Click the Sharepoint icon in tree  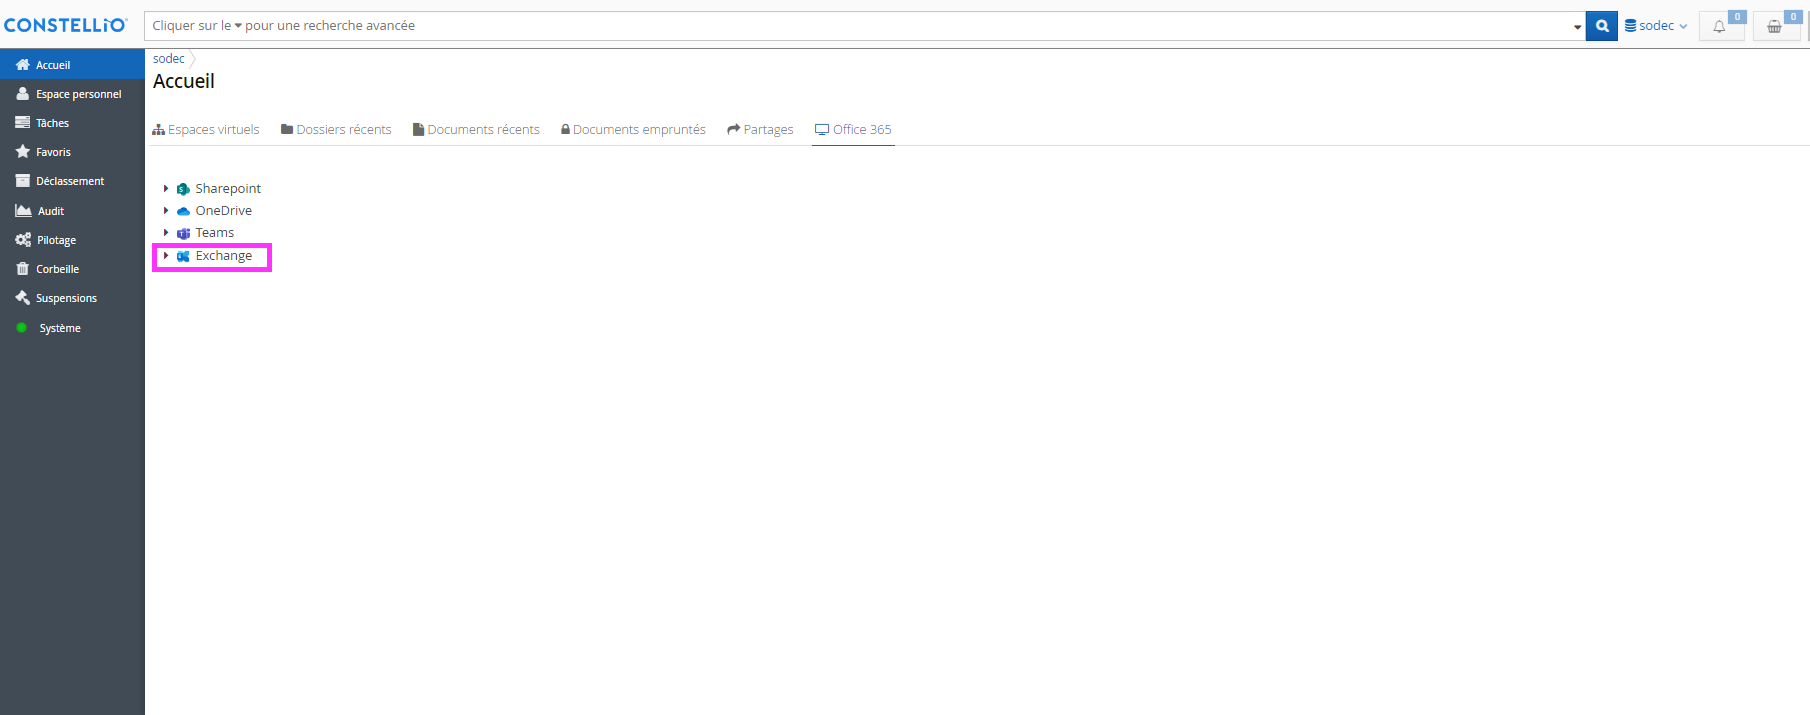point(183,189)
